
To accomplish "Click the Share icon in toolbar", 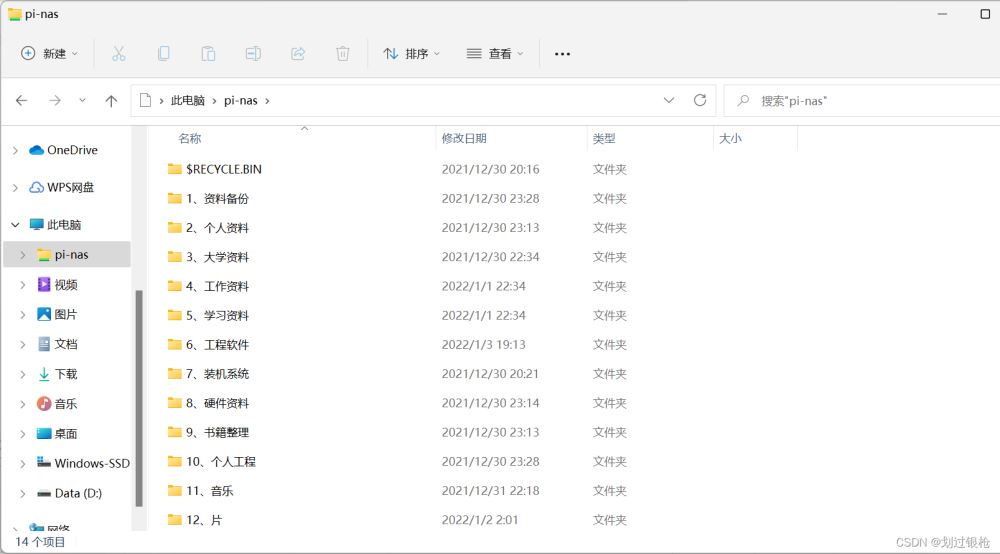I will pyautogui.click(x=298, y=54).
